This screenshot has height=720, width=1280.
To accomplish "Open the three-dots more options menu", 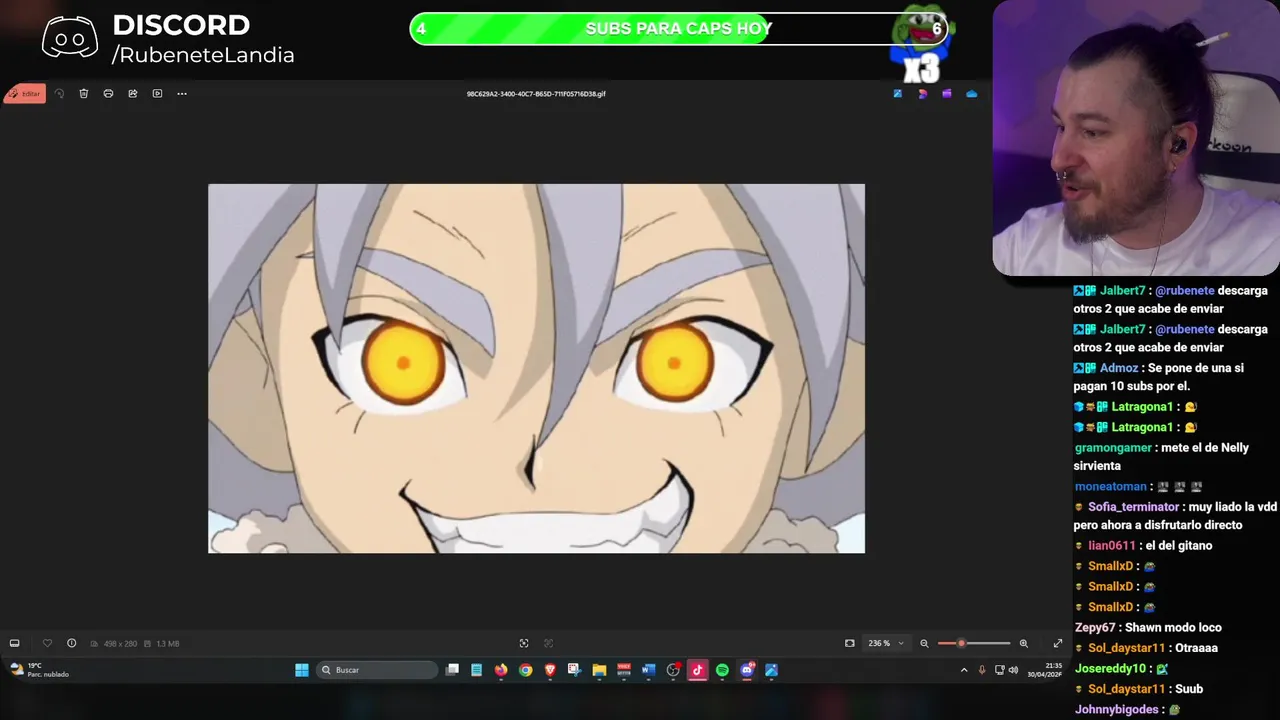I will [182, 94].
